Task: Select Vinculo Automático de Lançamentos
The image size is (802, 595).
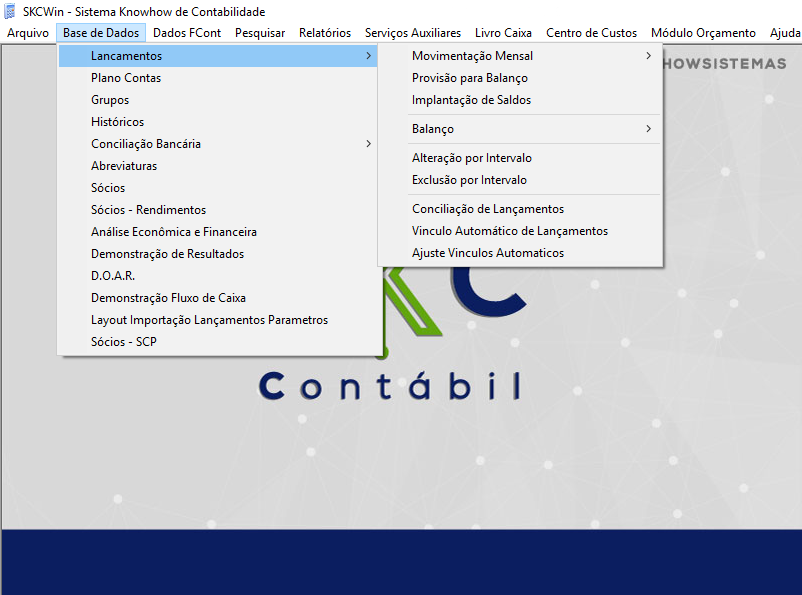Action: coord(510,231)
